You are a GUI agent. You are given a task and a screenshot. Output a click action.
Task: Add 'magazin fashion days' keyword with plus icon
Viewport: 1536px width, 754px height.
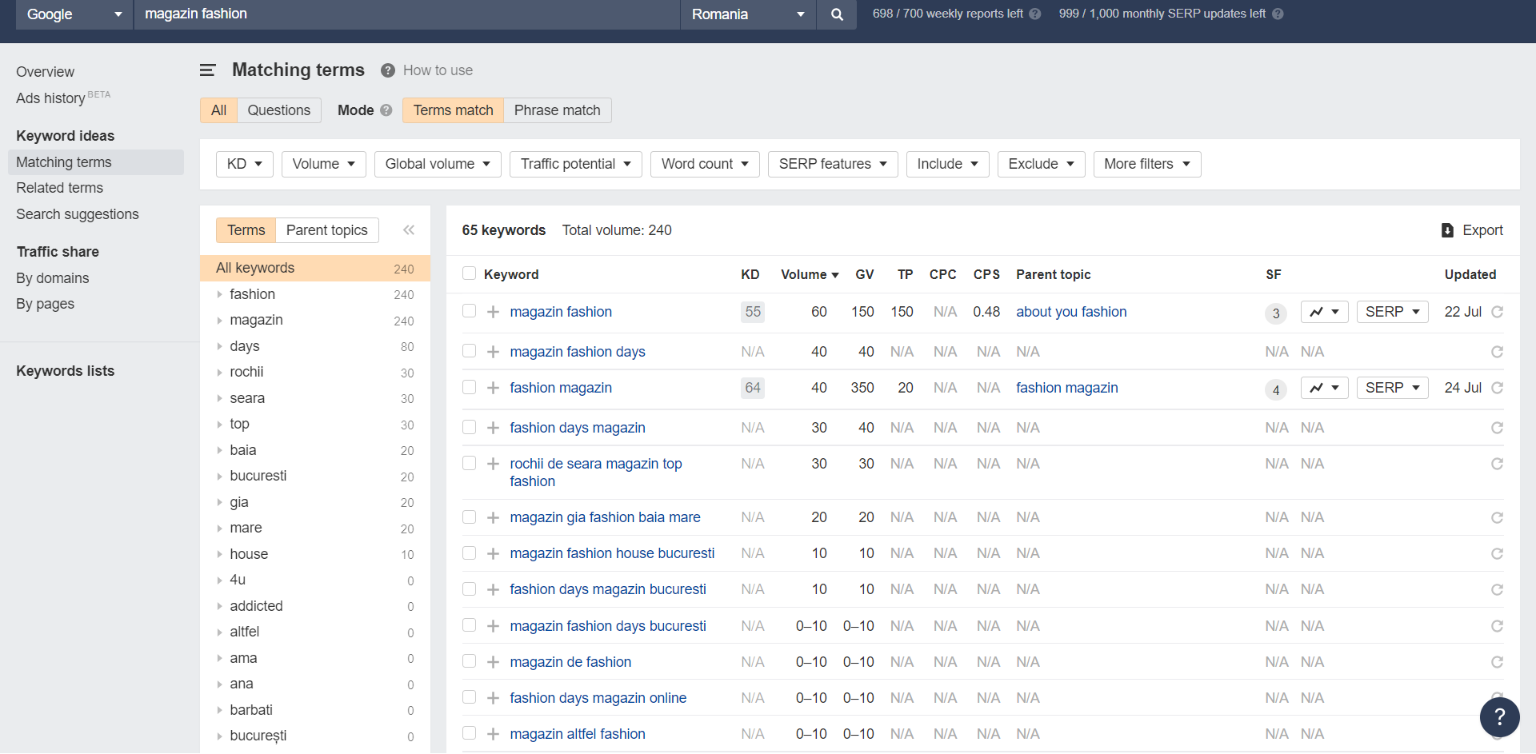click(493, 352)
